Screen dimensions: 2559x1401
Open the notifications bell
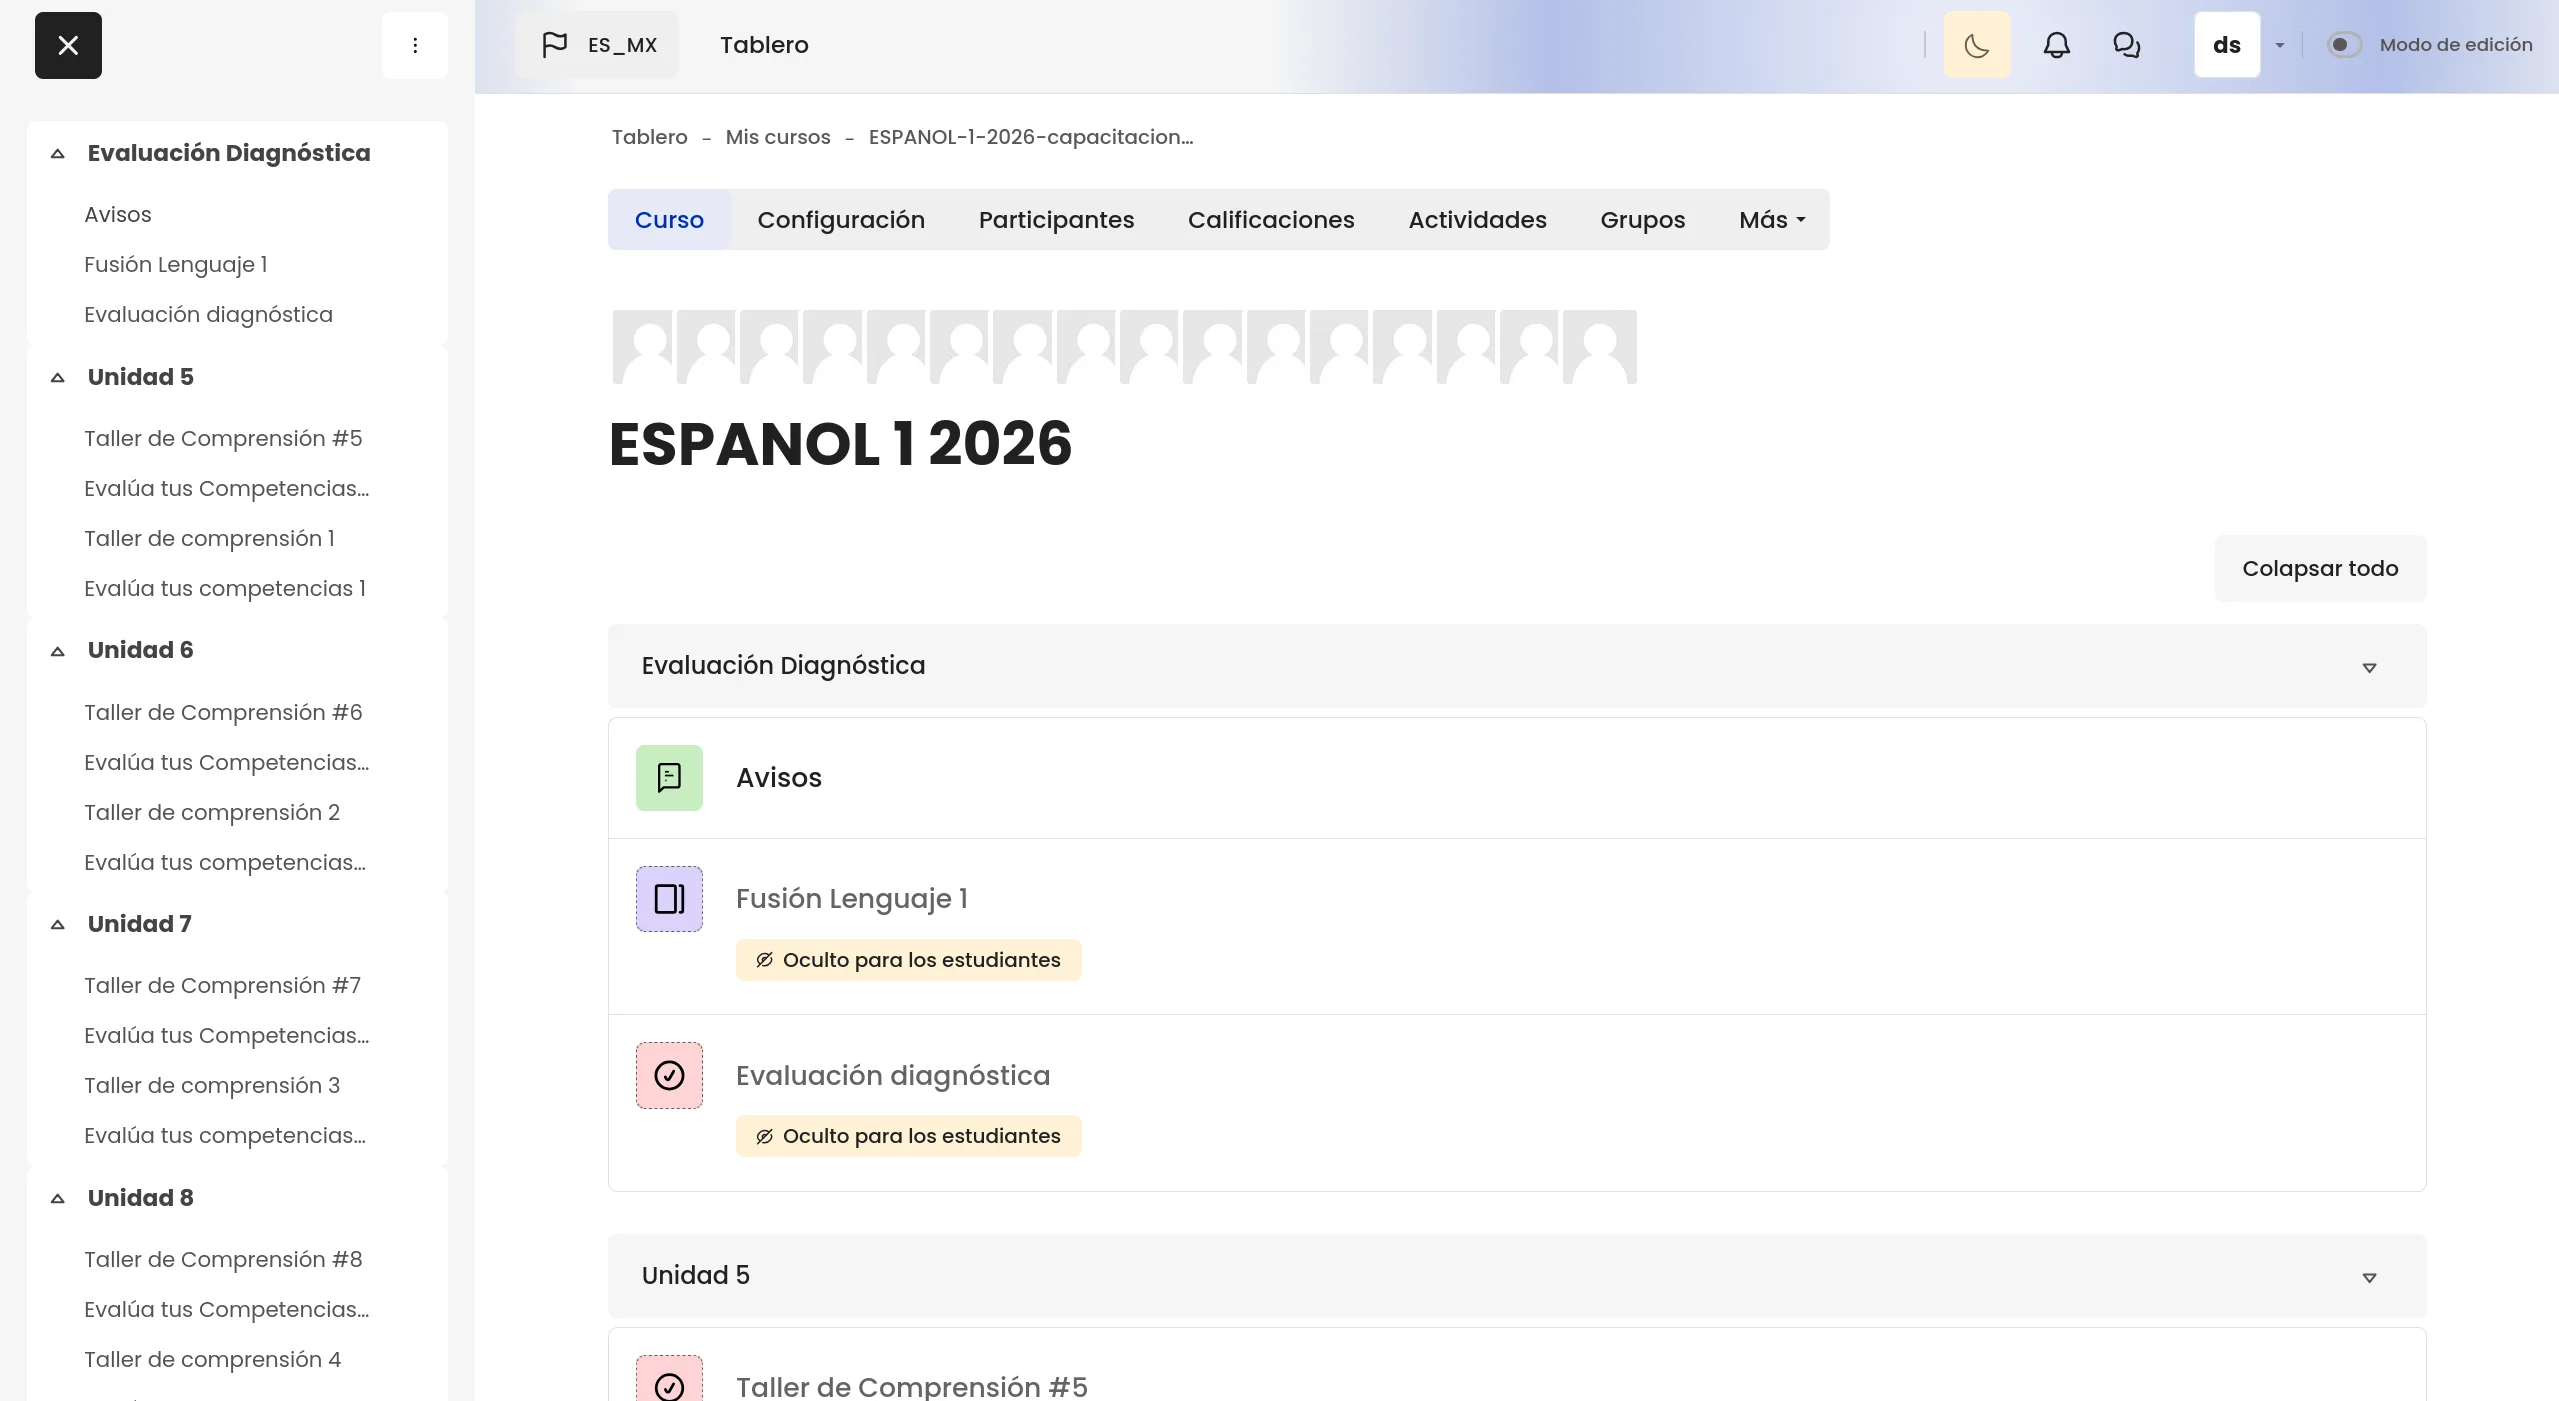tap(2056, 45)
